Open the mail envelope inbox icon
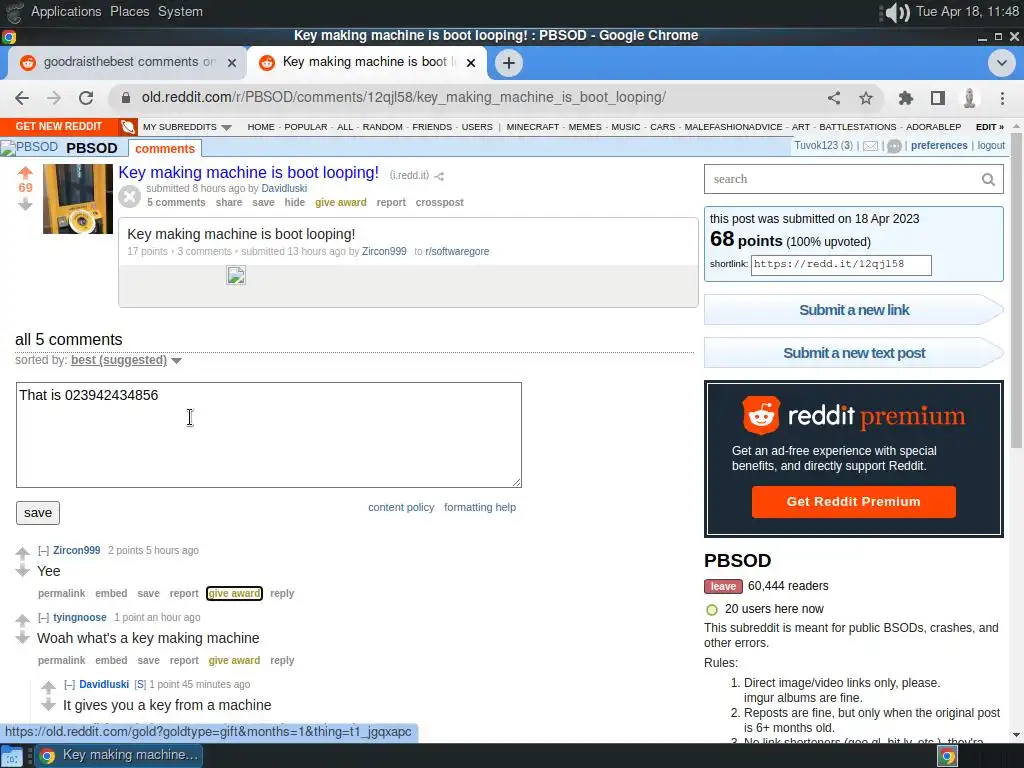Image resolution: width=1024 pixels, height=768 pixels. 870,146
